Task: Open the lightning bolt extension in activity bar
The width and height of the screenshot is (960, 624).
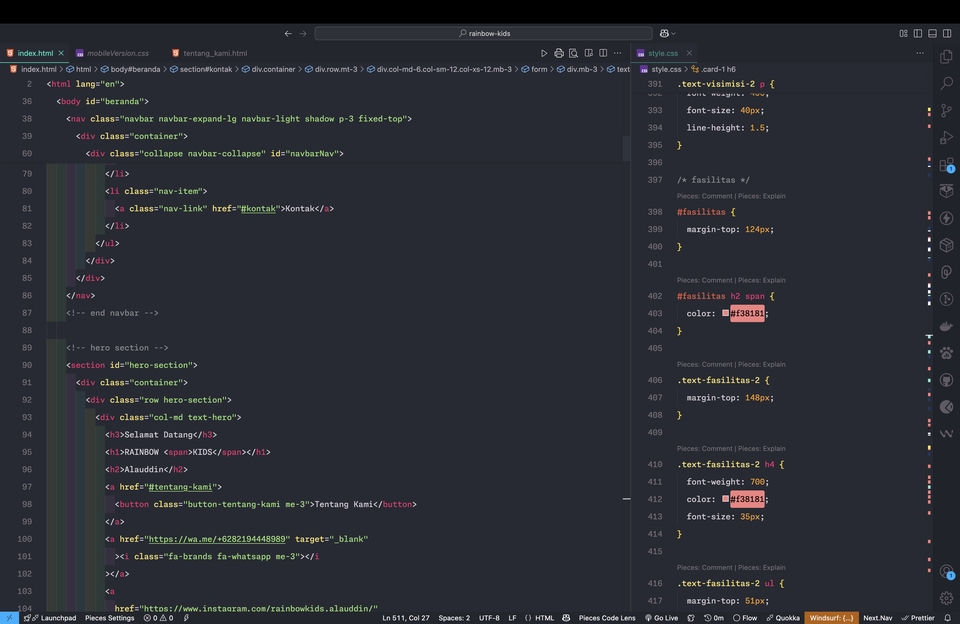Action: pos(947,218)
